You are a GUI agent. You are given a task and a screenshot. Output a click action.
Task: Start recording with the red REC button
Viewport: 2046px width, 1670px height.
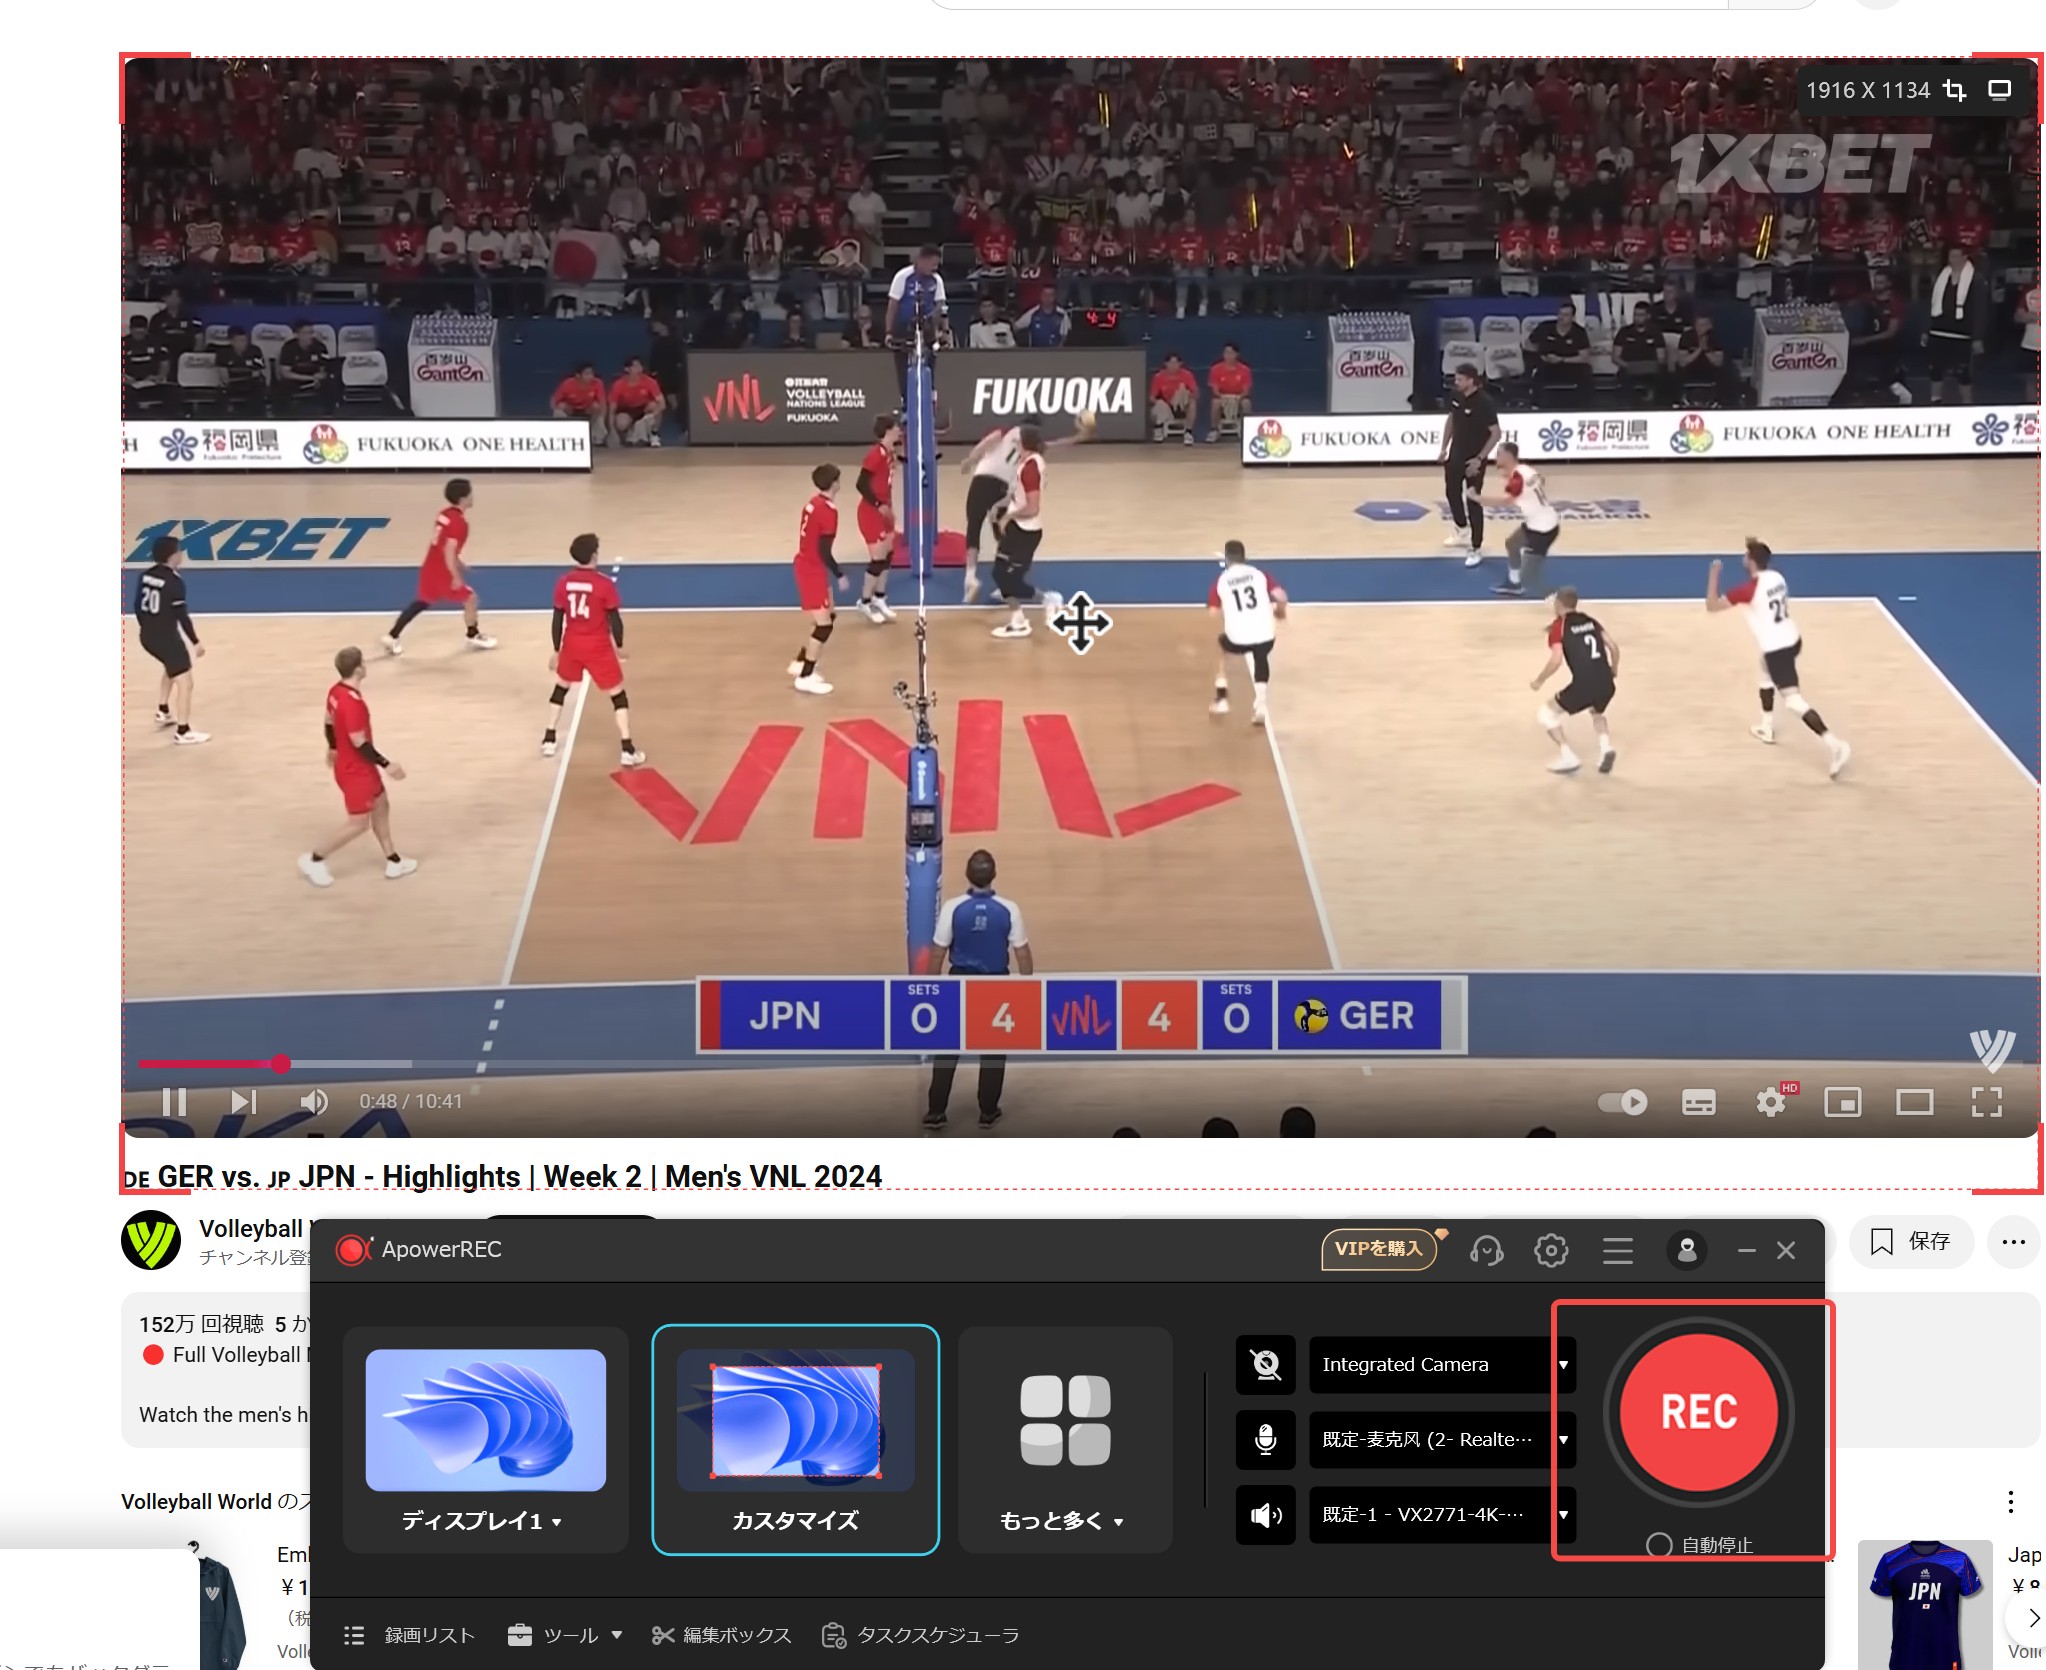tap(1699, 1412)
